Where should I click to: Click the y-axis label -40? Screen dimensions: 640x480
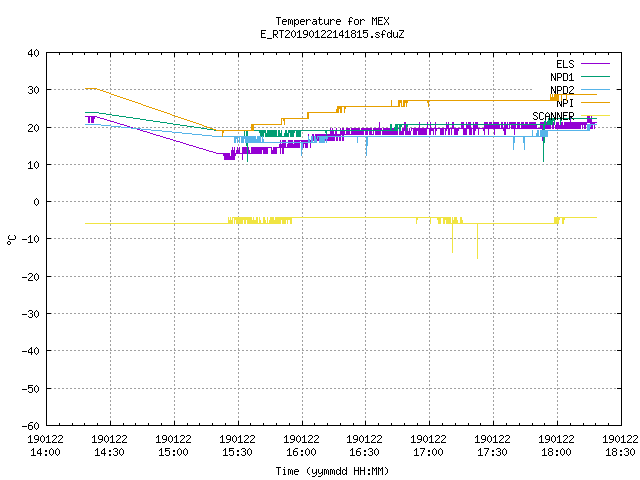coord(31,351)
